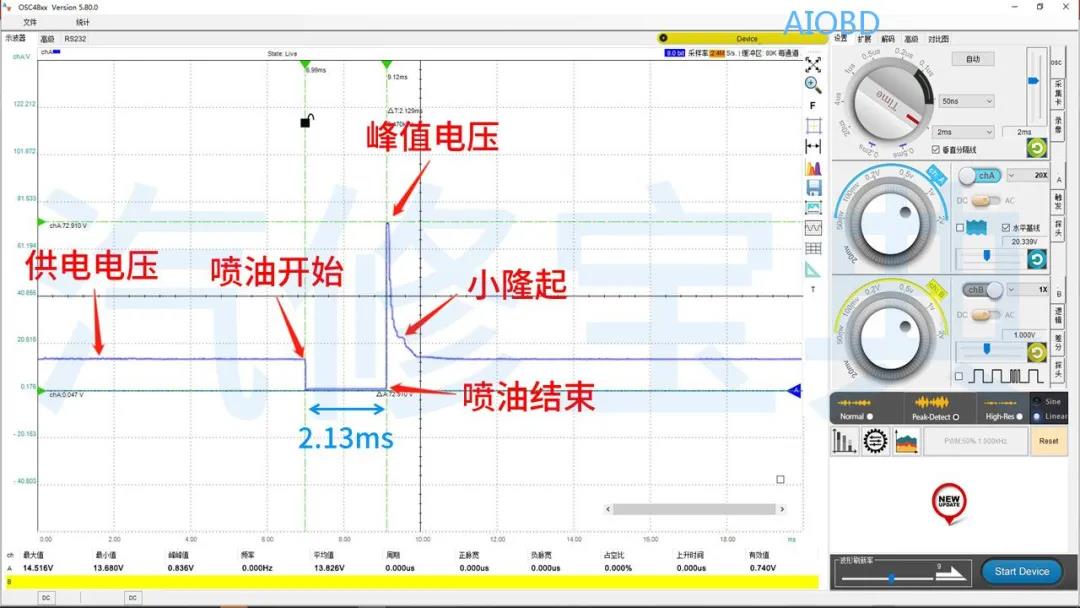
Task: Select the zoom magnifier tool
Action: (x=813, y=84)
